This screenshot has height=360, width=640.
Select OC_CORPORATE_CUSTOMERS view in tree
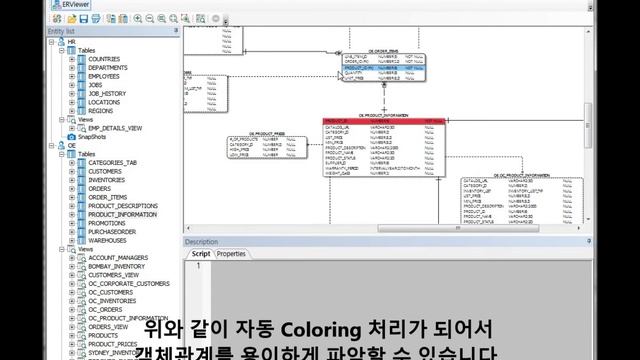(129, 284)
